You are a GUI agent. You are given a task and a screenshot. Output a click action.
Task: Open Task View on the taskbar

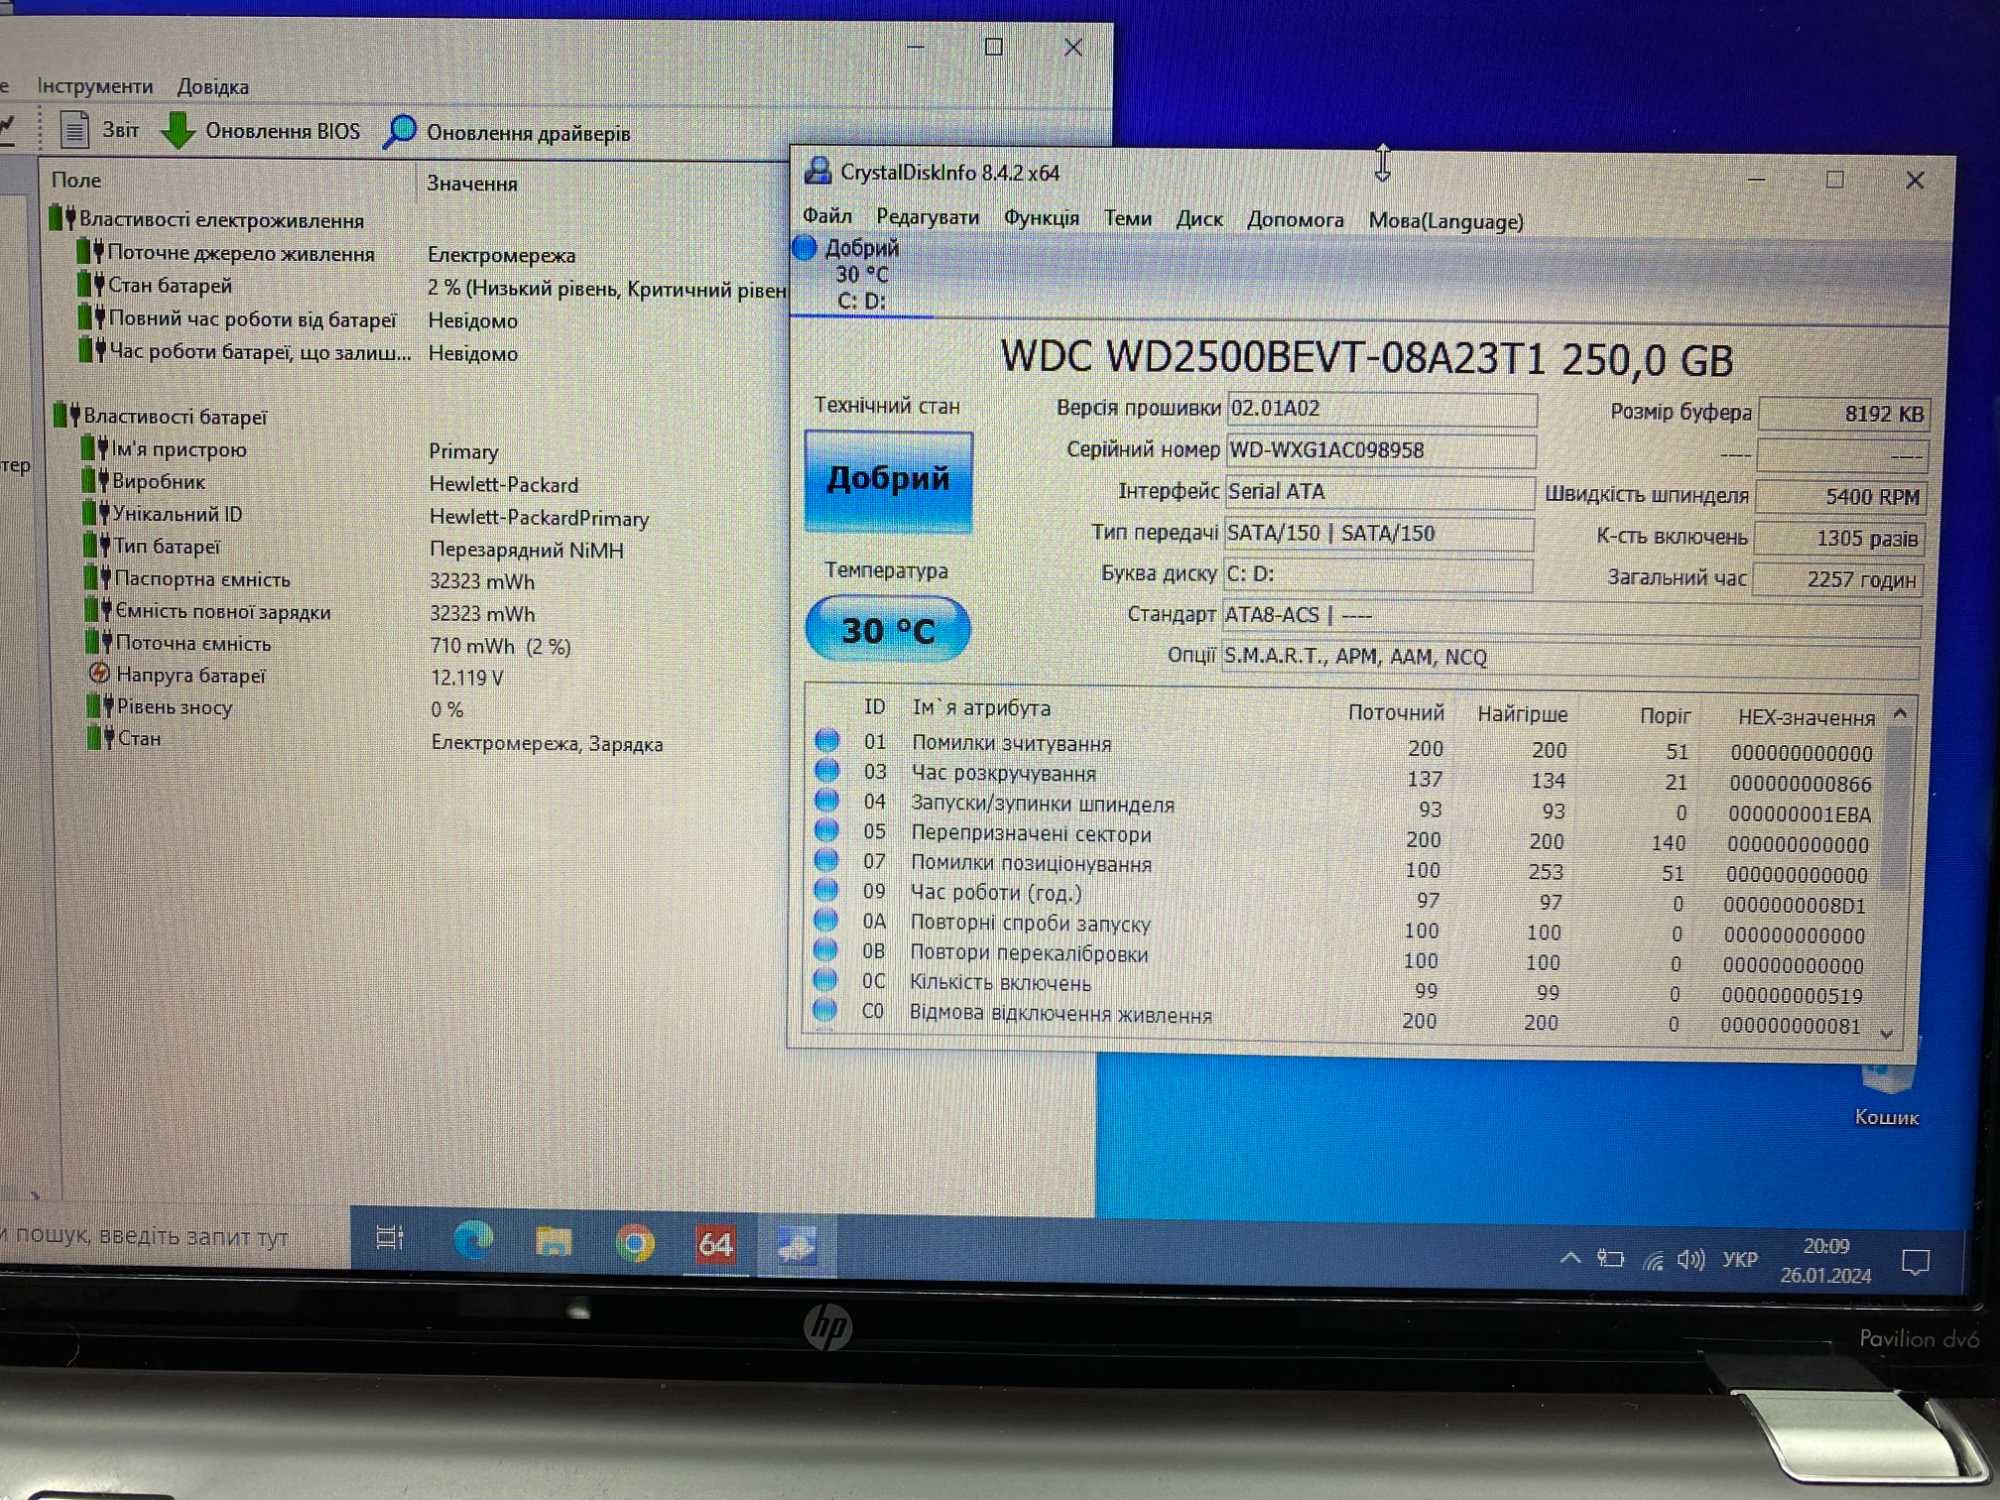[390, 1238]
